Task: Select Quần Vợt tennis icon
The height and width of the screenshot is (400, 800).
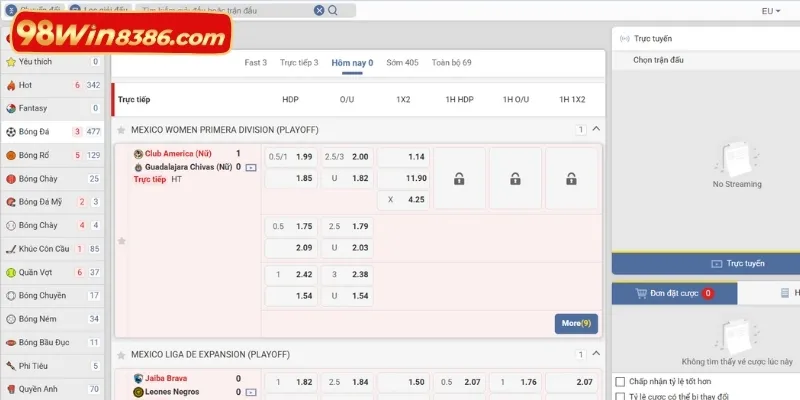Action: click(x=11, y=272)
